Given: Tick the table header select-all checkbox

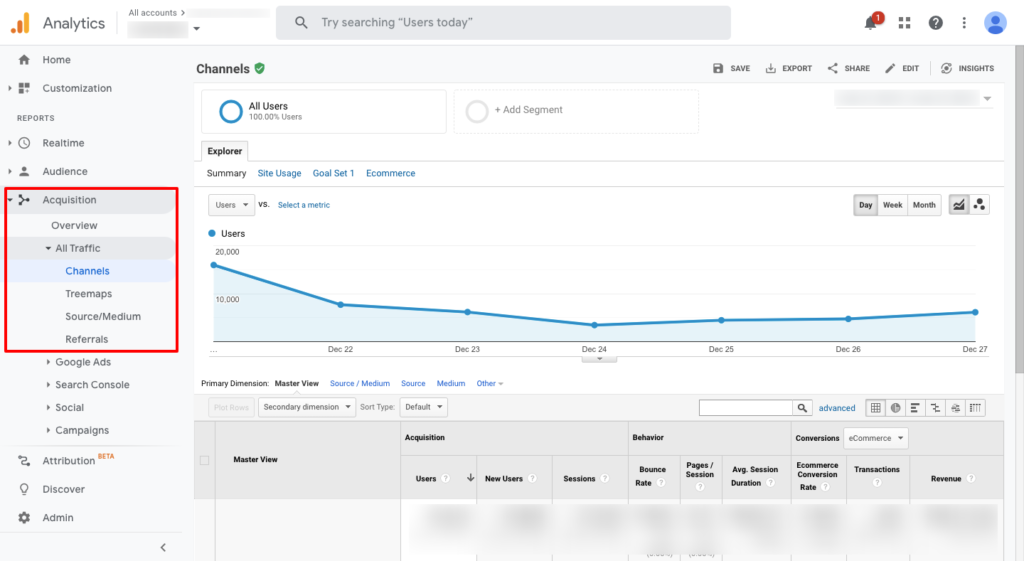Looking at the screenshot, I should 204,460.
